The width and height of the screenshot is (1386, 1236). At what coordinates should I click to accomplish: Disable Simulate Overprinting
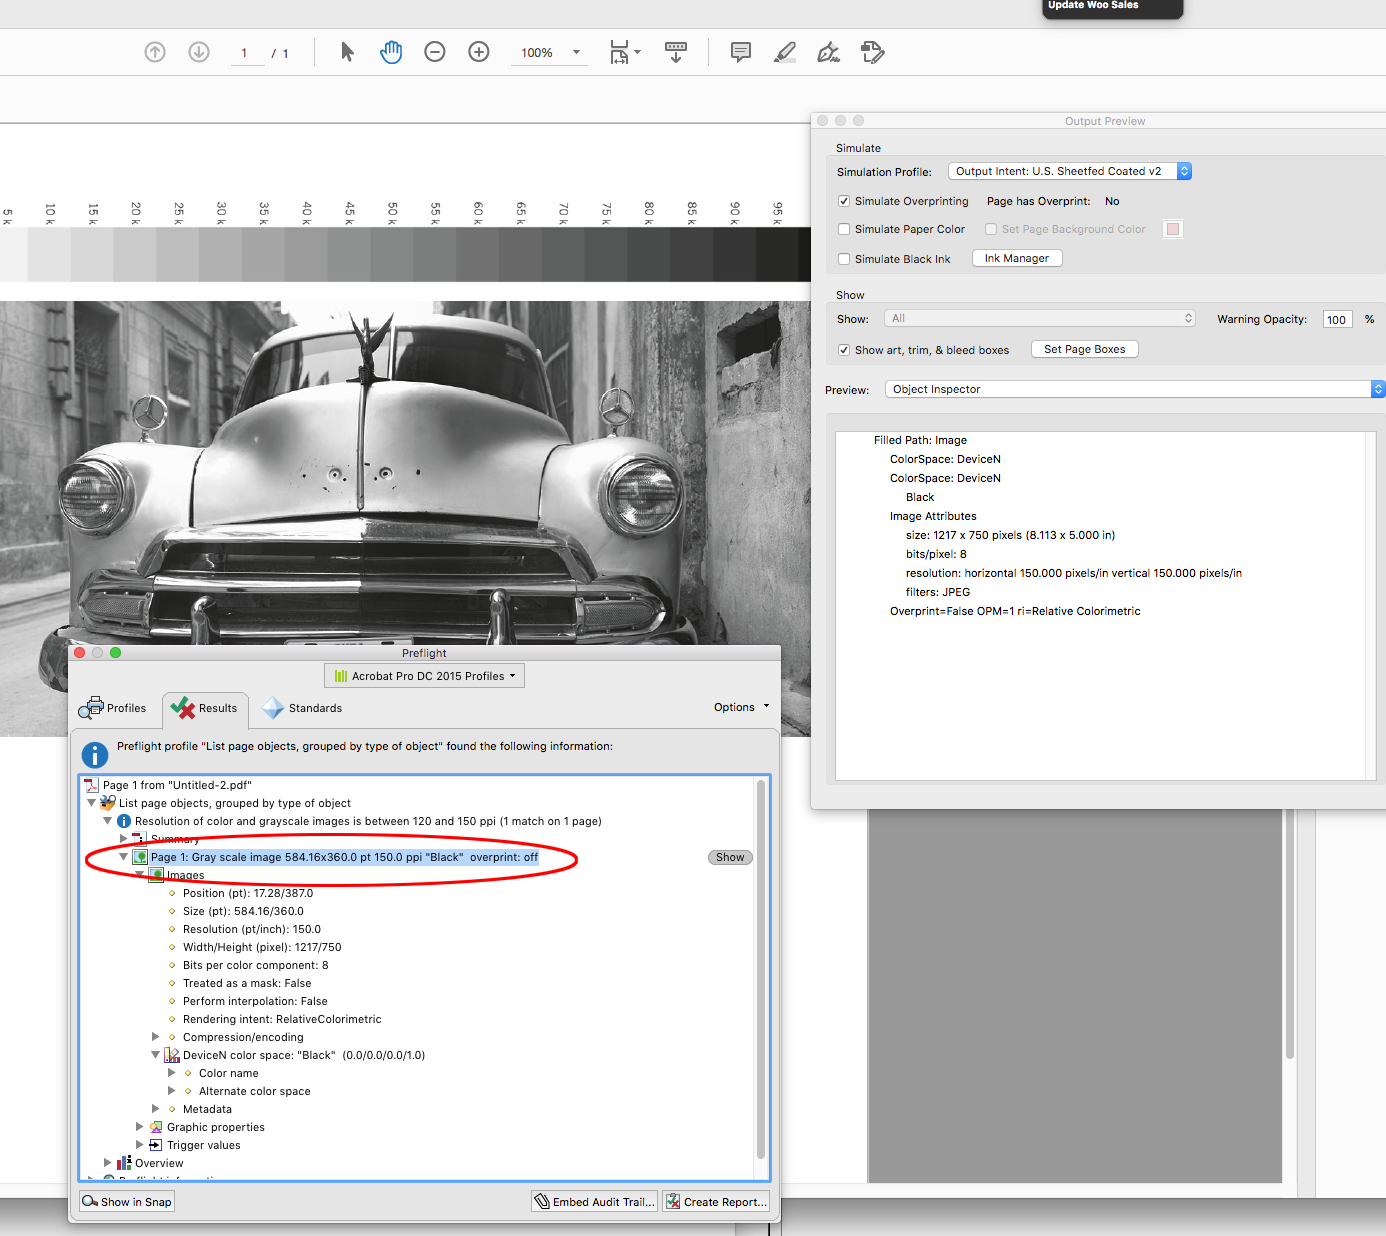[x=844, y=201]
